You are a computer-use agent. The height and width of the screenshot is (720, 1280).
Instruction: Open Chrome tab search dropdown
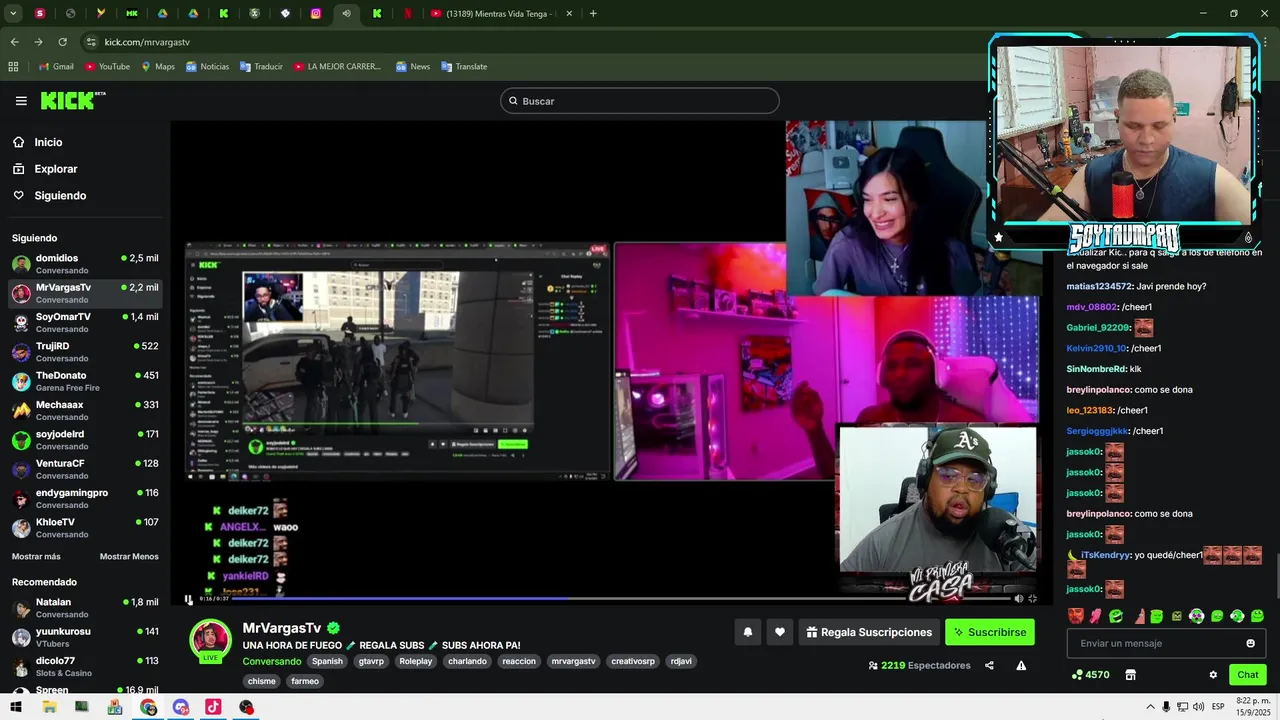[13, 14]
